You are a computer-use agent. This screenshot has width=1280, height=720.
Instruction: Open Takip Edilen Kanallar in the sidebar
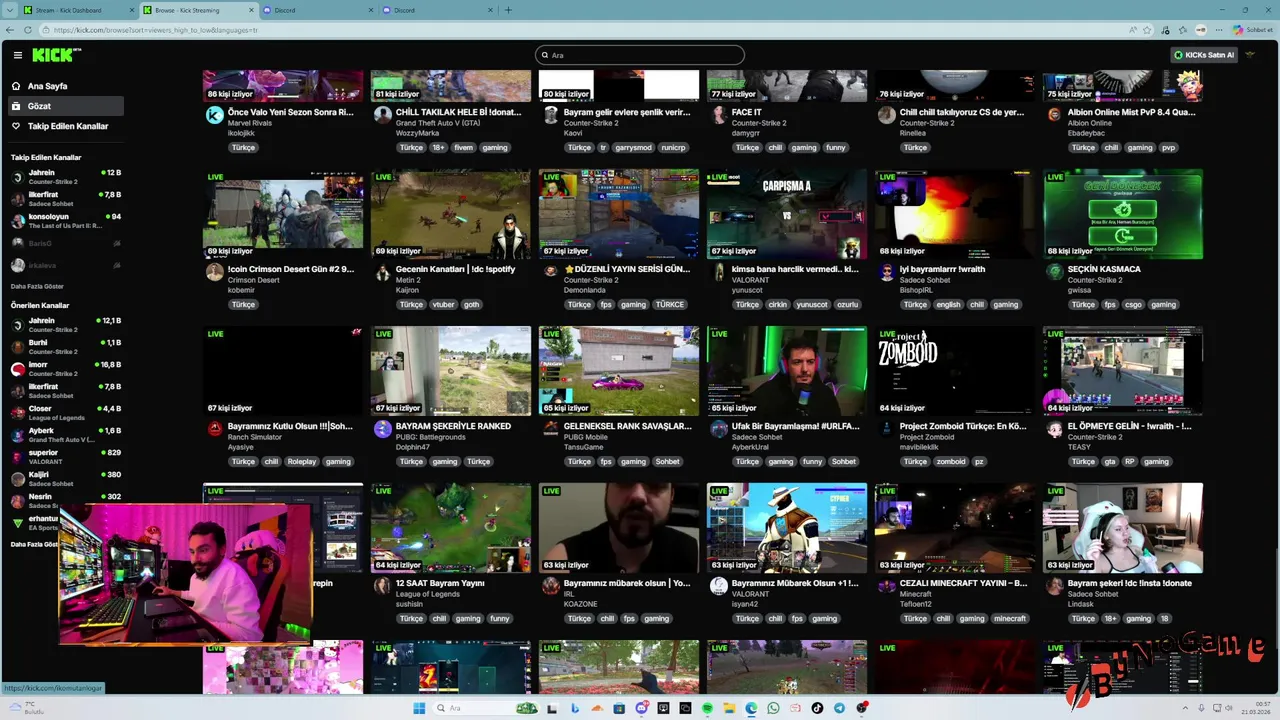pyautogui.click(x=67, y=126)
